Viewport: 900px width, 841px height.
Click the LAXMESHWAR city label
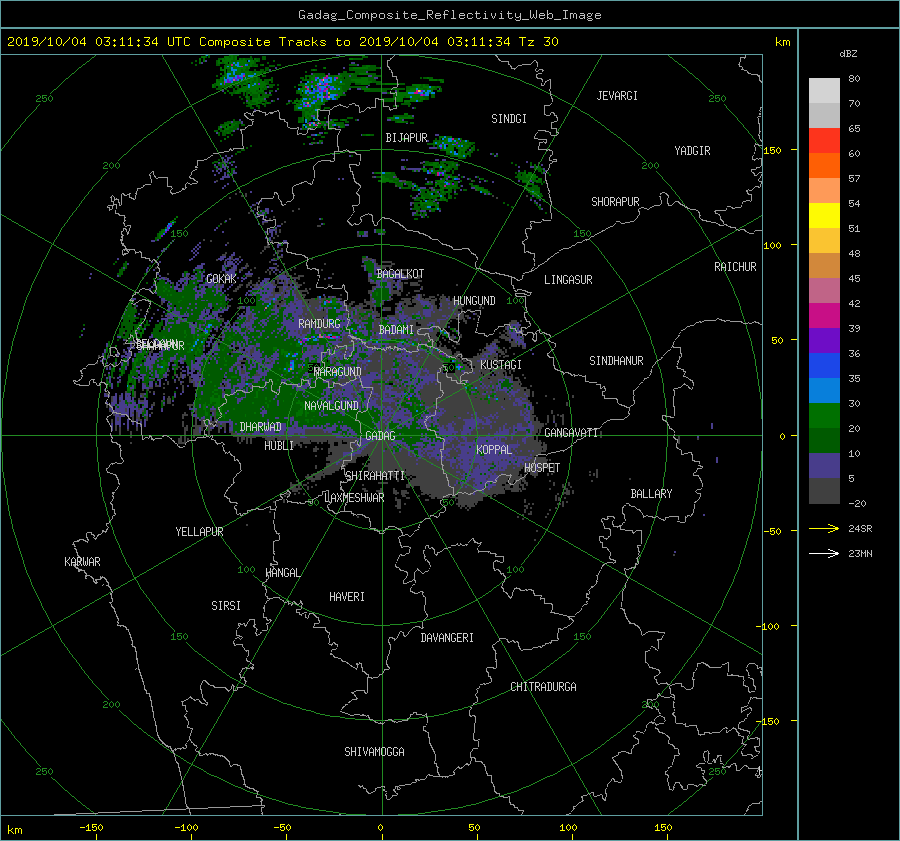354,498
